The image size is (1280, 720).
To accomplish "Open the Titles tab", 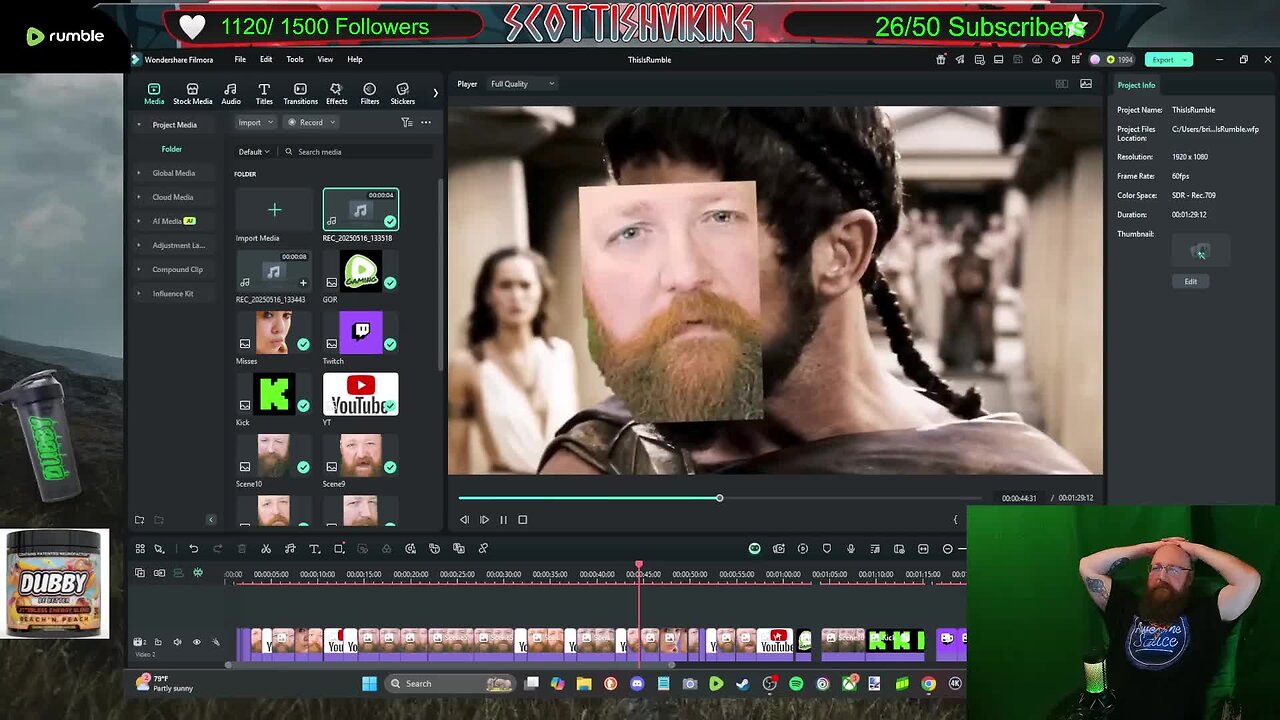I will [x=264, y=94].
